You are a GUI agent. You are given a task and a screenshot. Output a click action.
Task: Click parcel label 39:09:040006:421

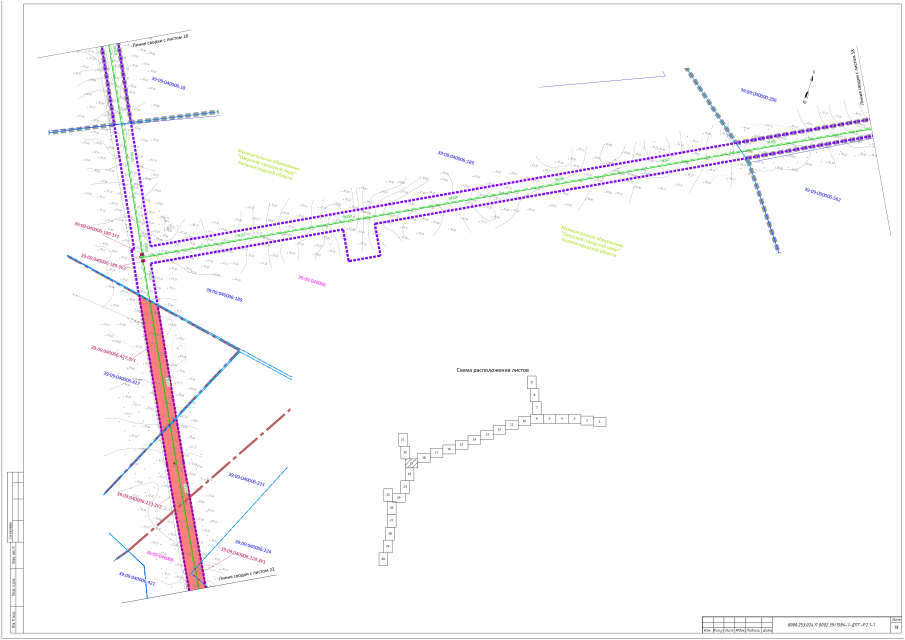(137, 579)
